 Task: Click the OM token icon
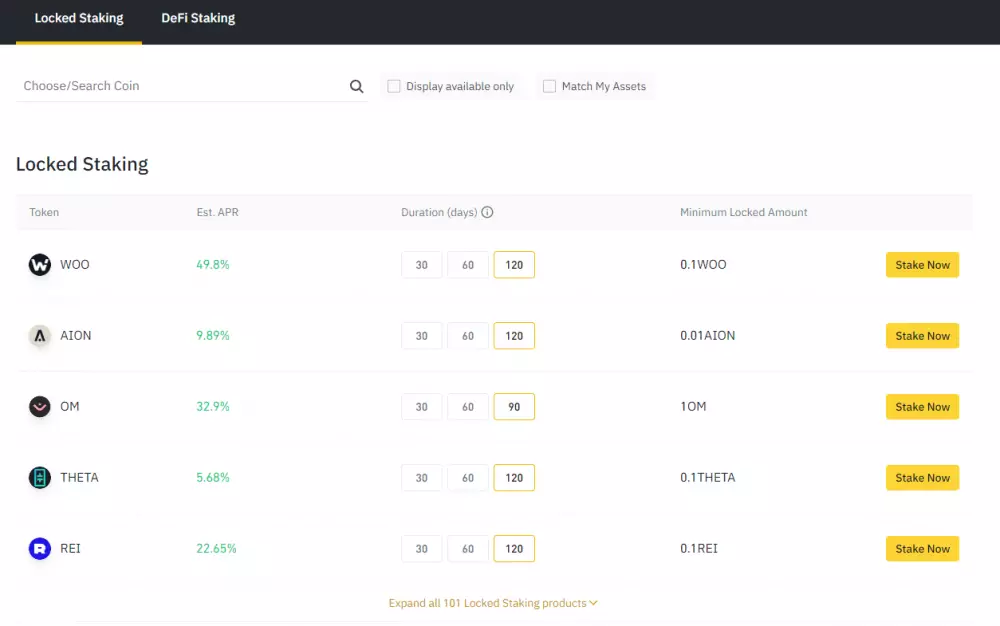click(x=39, y=406)
